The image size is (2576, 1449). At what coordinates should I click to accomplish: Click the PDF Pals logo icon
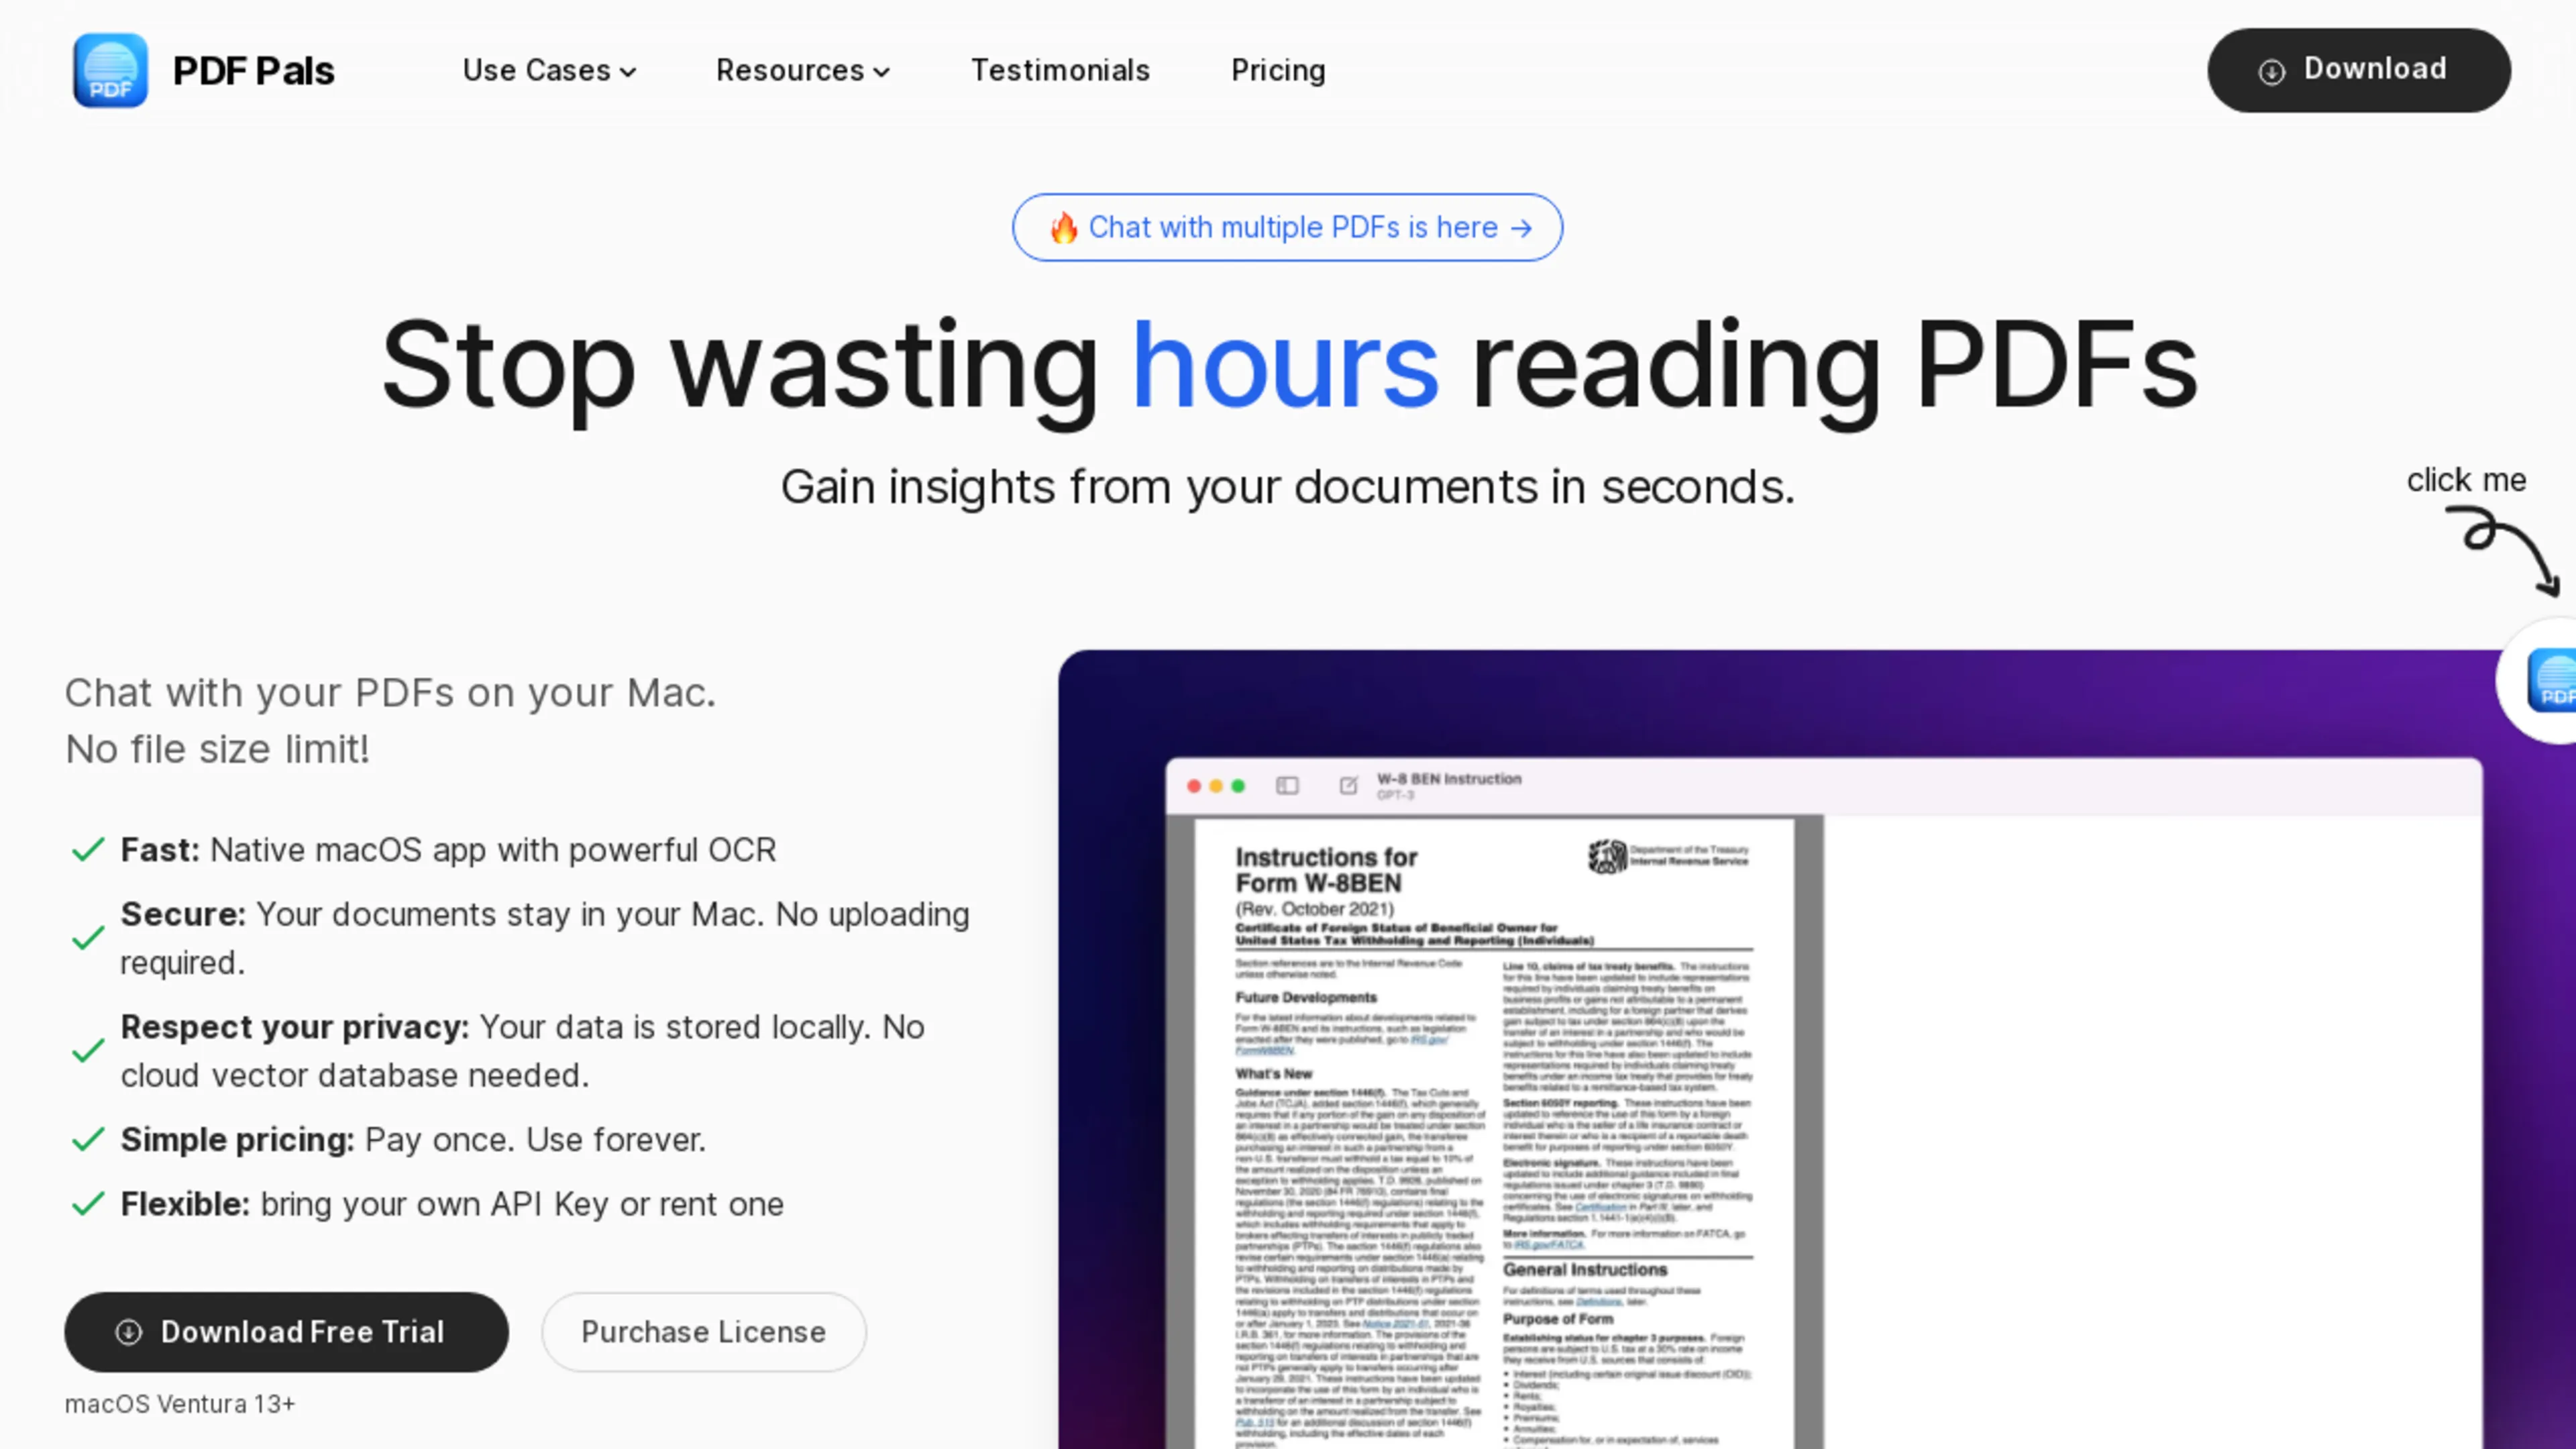[x=110, y=70]
